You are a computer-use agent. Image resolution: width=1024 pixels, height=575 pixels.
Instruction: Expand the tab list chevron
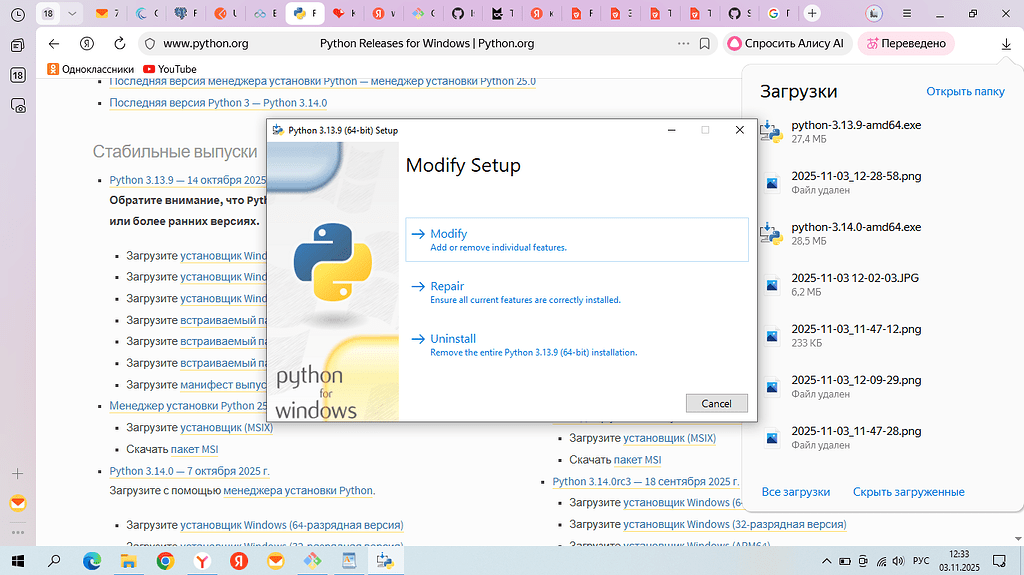[72, 13]
